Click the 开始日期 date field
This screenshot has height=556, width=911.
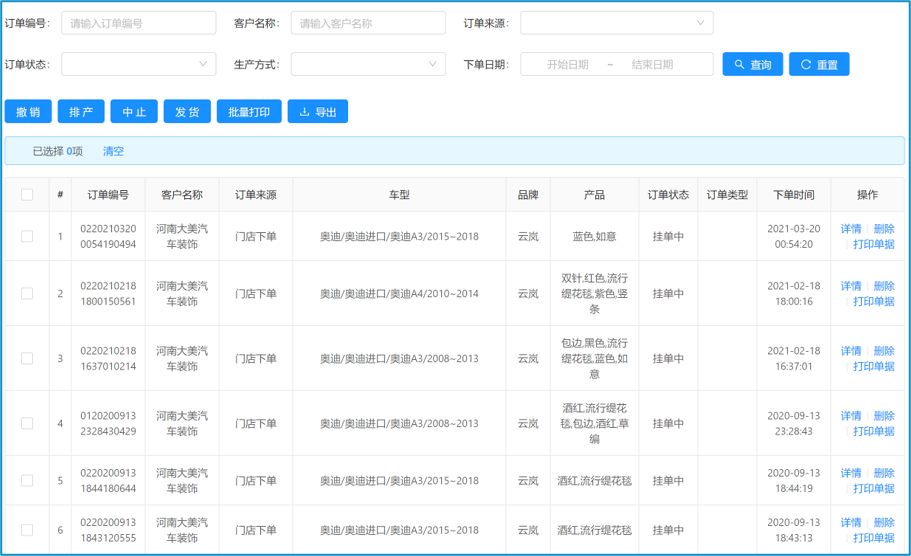pyautogui.click(x=567, y=64)
